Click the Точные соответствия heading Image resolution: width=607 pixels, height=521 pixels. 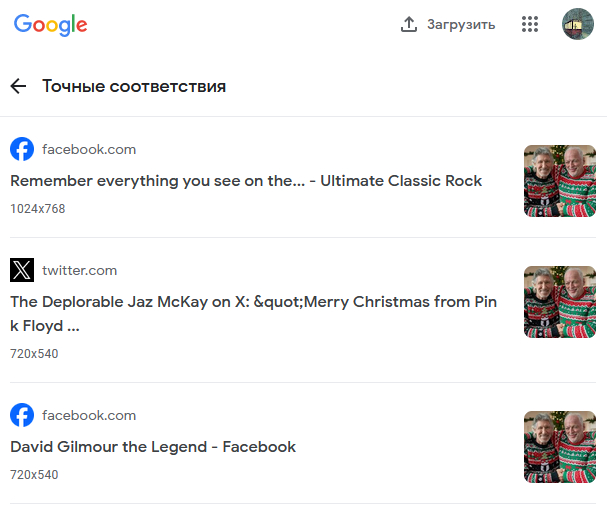tap(134, 86)
